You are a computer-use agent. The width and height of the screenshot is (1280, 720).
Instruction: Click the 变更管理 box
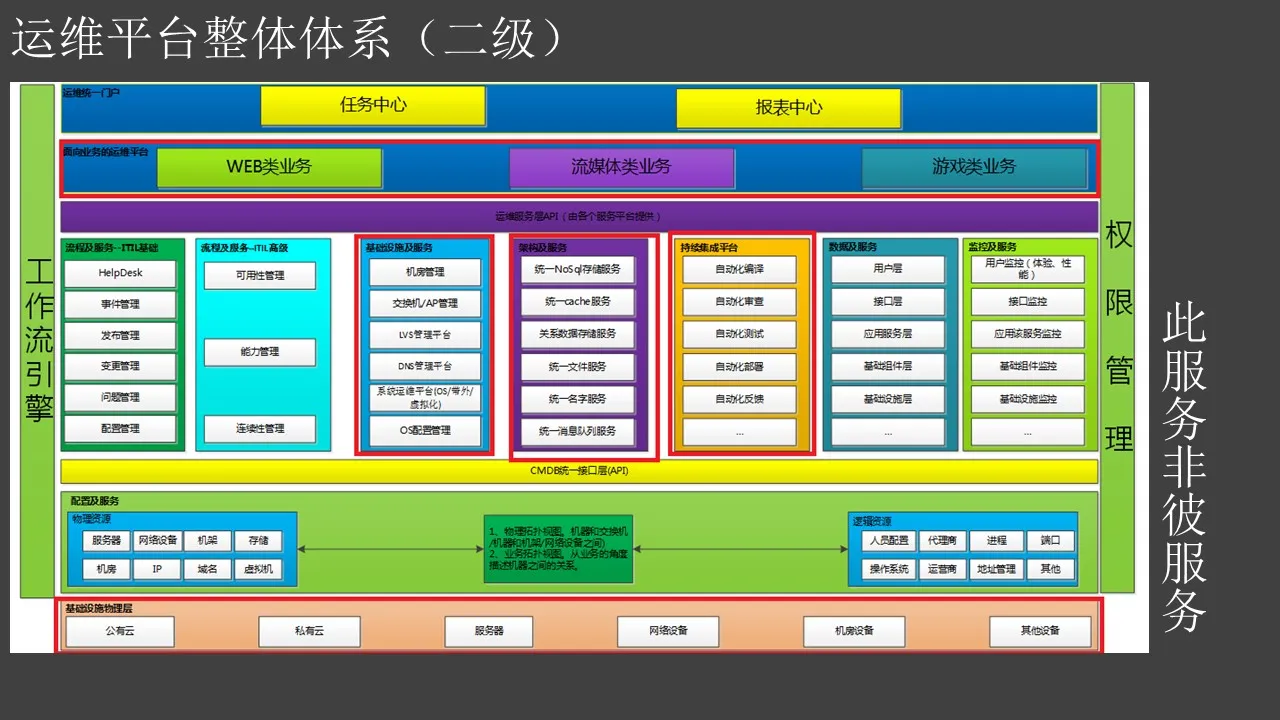121,367
